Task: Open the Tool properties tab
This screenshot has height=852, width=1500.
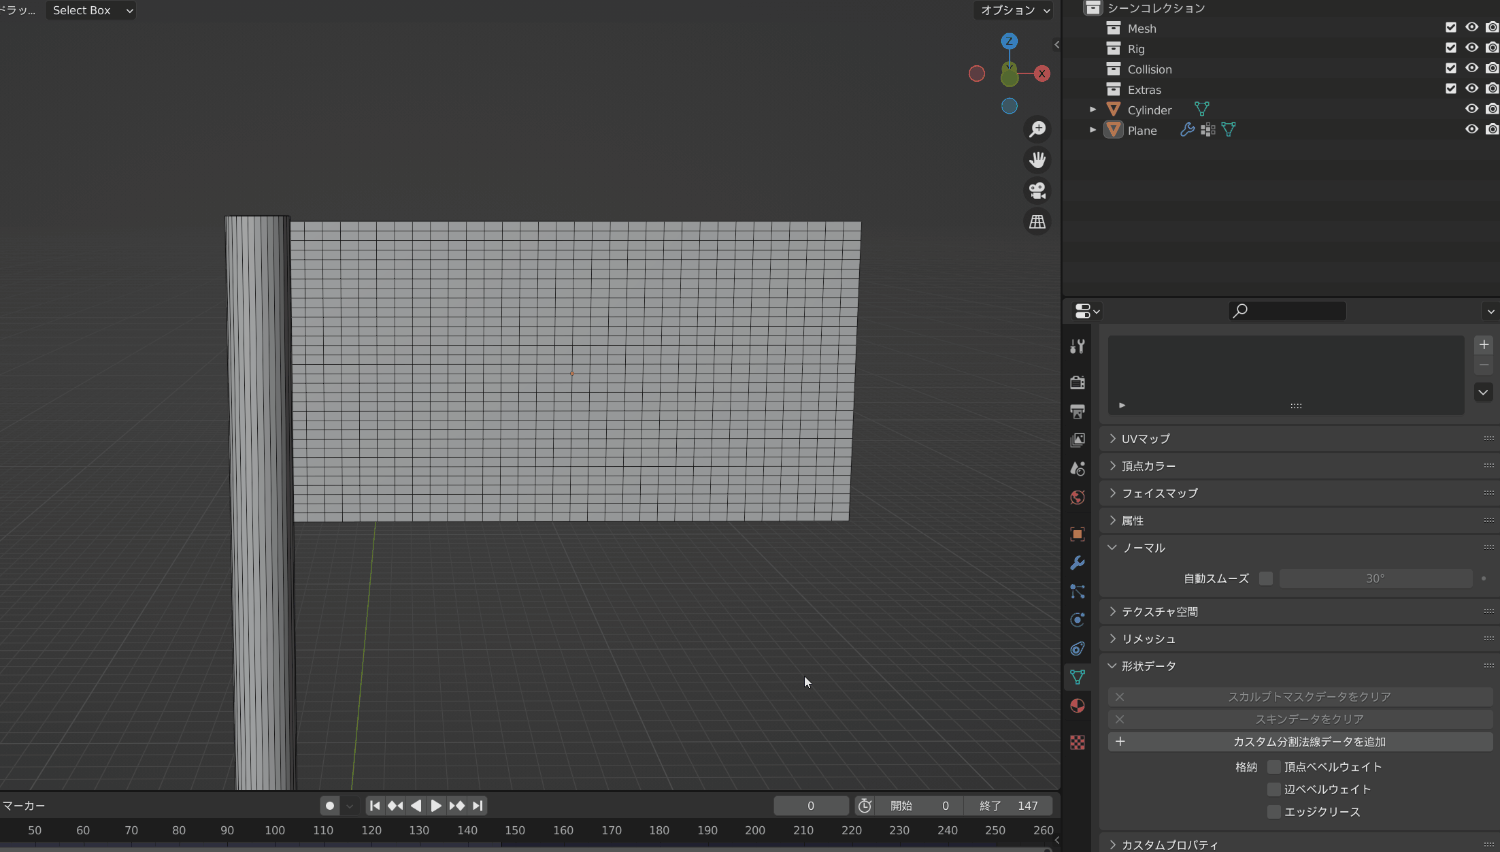Action: [1077, 346]
